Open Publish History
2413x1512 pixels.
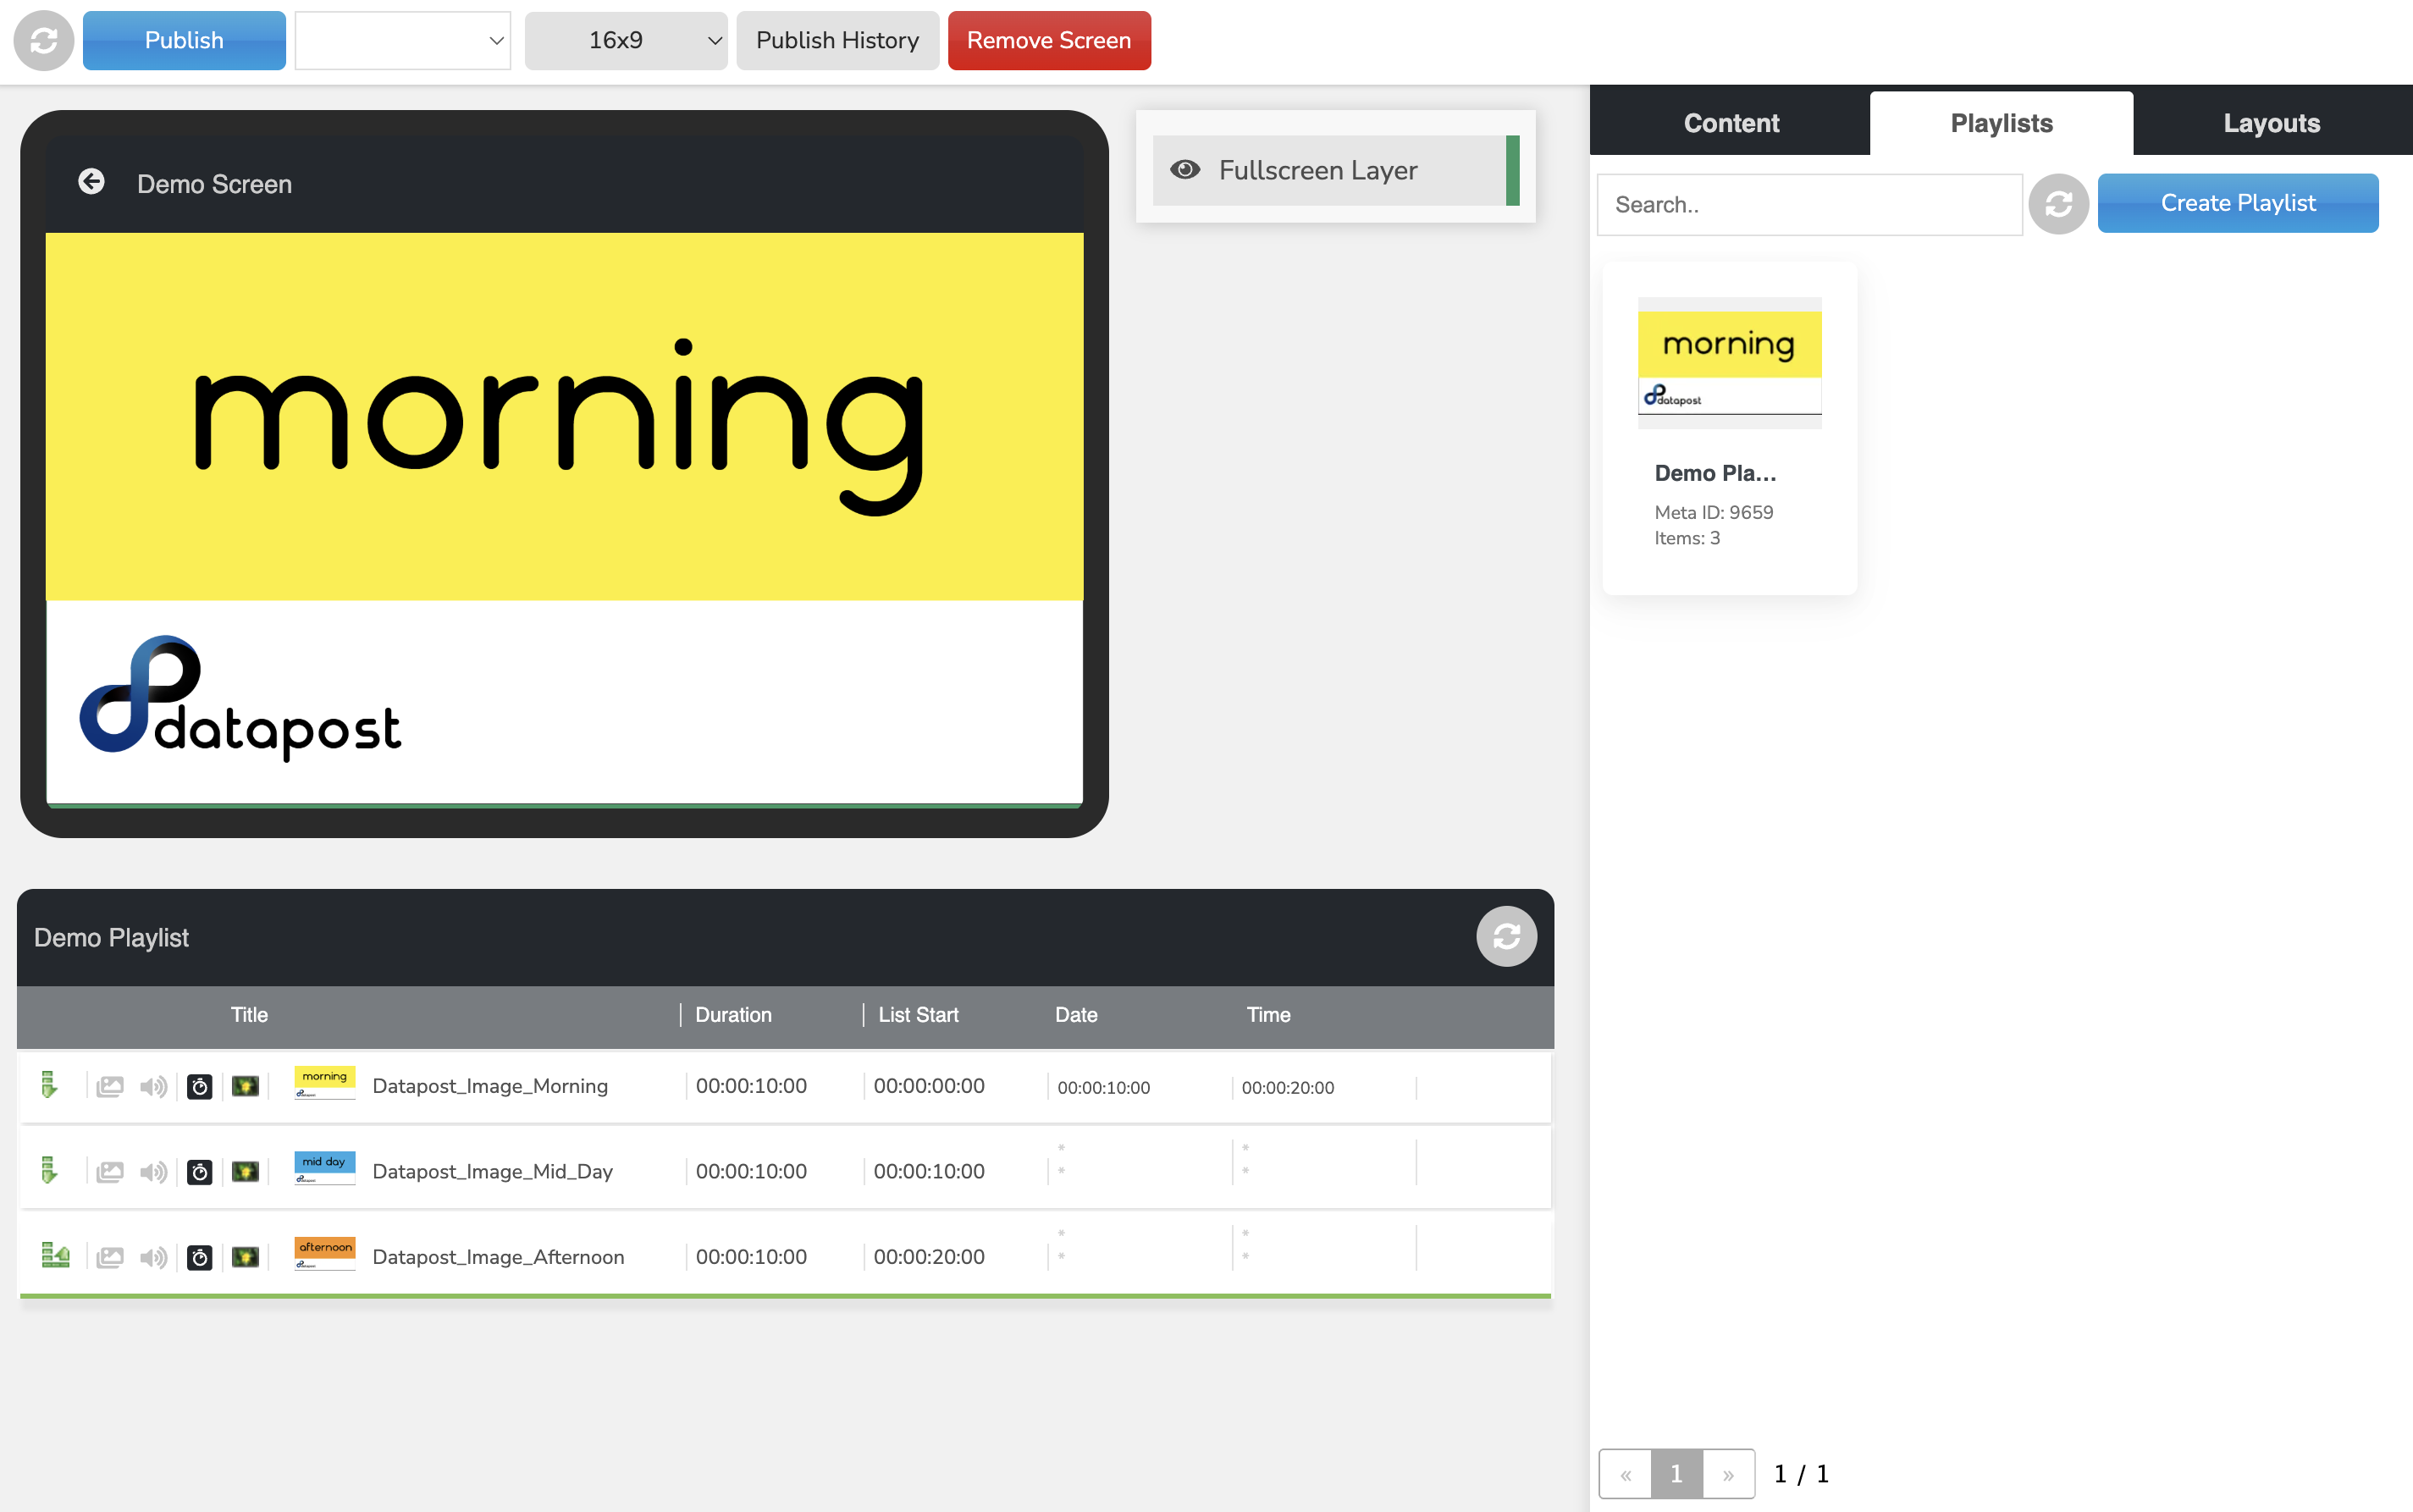pyautogui.click(x=837, y=40)
